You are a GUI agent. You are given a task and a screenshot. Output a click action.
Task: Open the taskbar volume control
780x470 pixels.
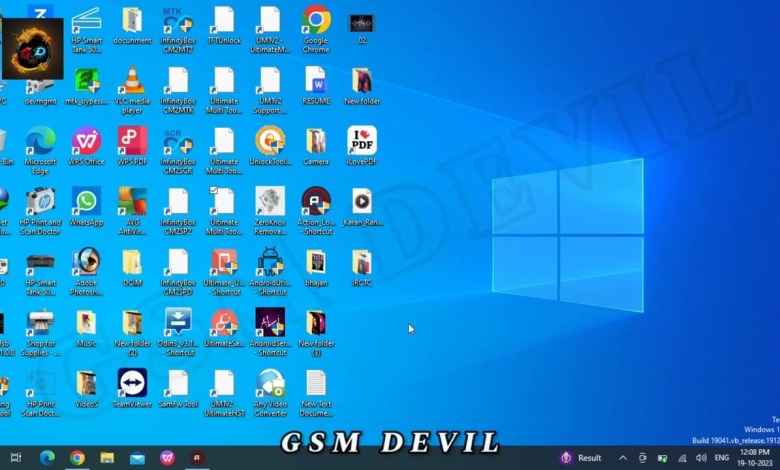pyautogui.click(x=700, y=458)
